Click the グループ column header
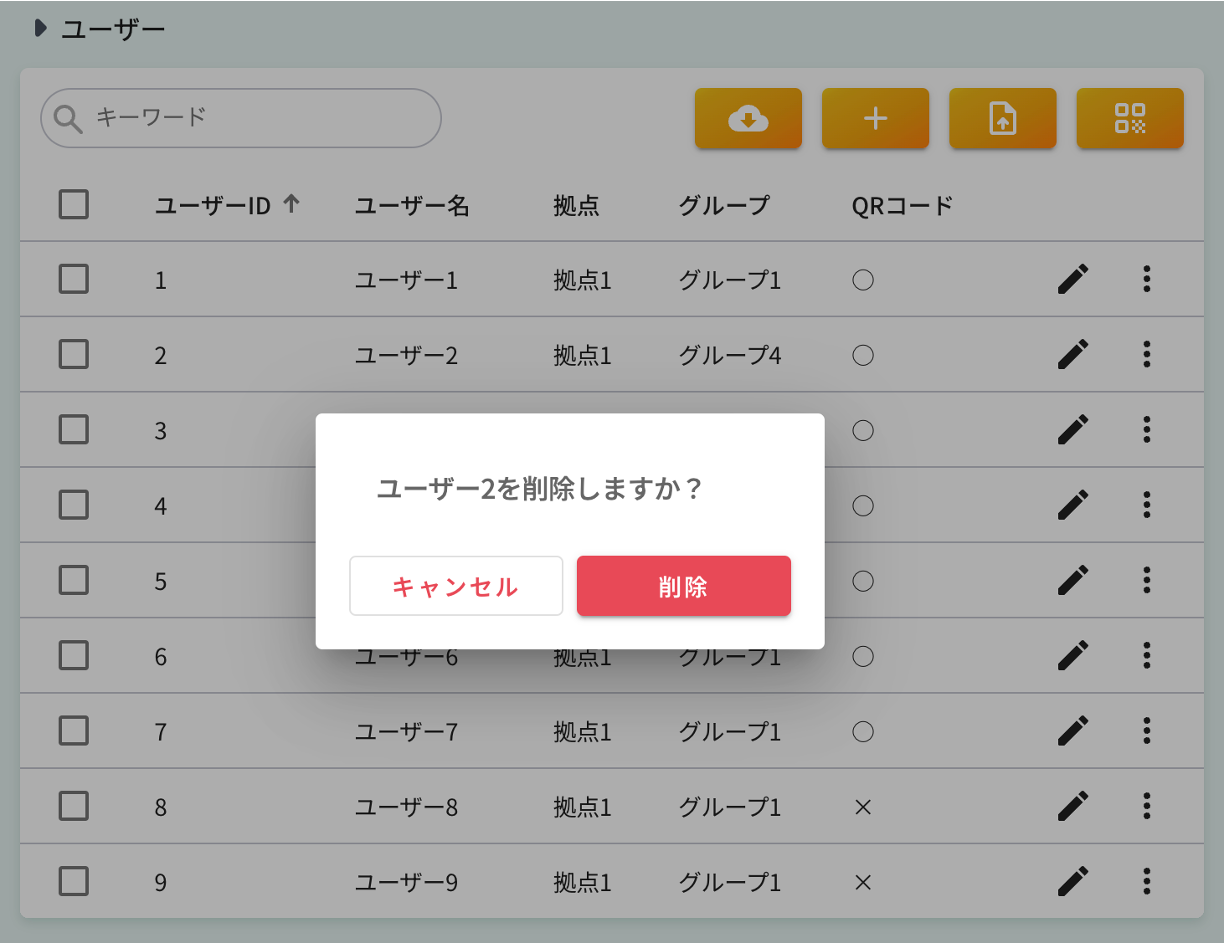Viewport: 1224px width, 944px height. click(x=724, y=205)
